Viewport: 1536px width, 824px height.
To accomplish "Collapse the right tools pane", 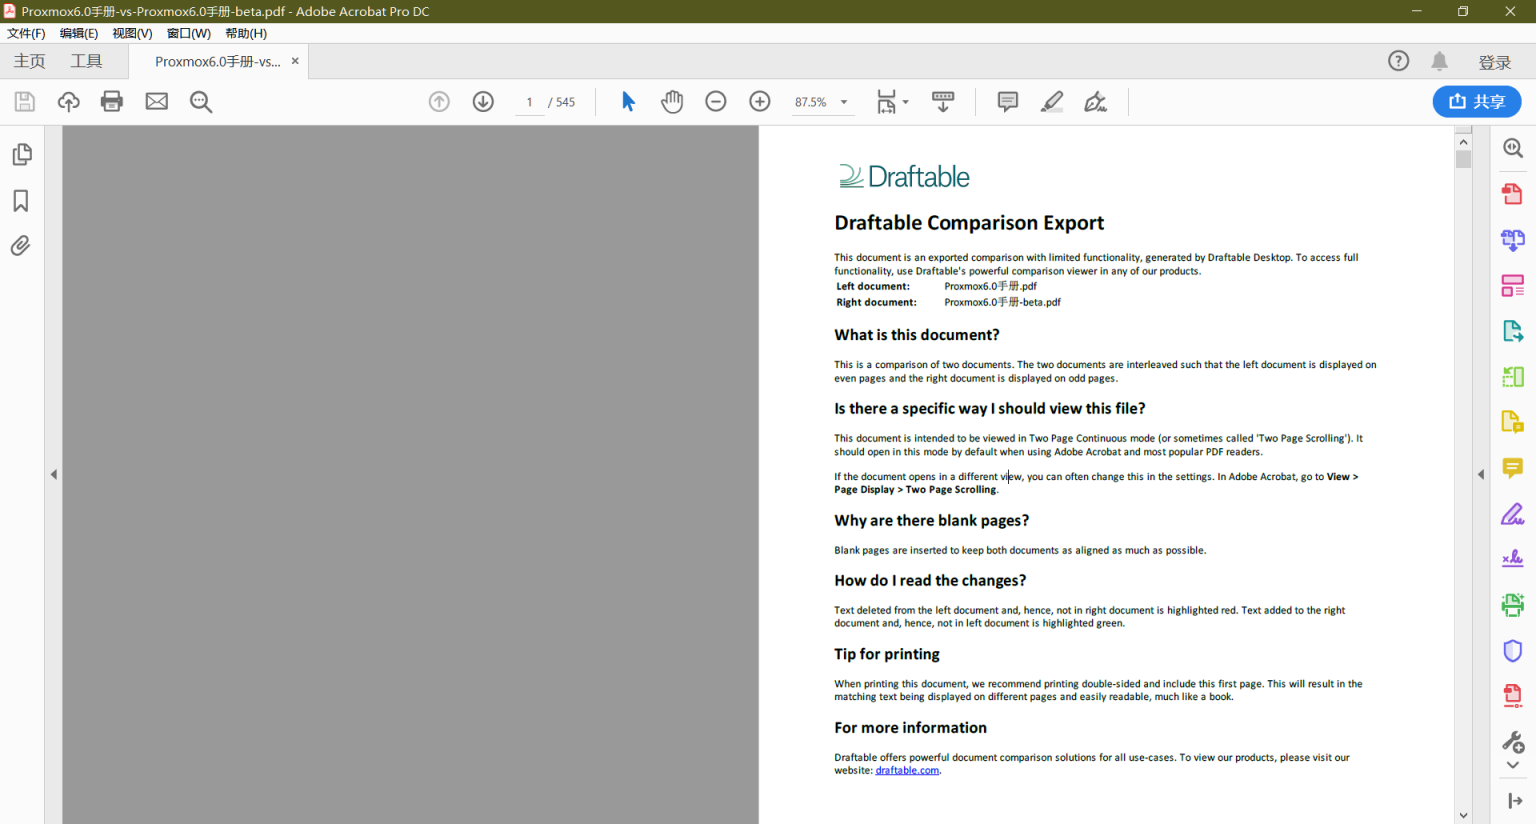I will tap(1481, 475).
